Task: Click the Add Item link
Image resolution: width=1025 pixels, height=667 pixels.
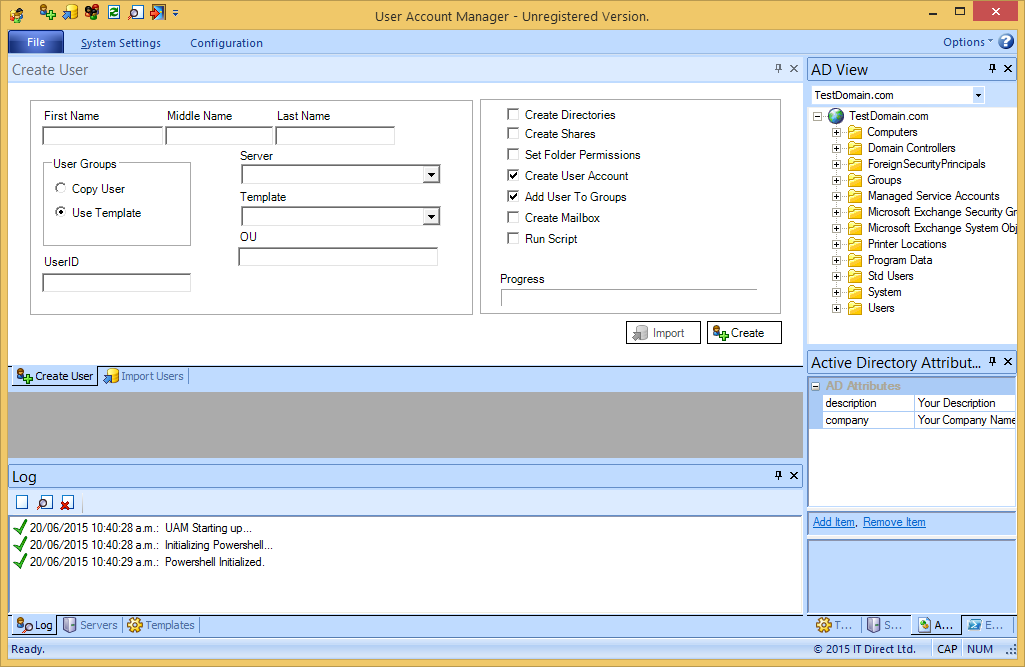Action: pos(834,522)
